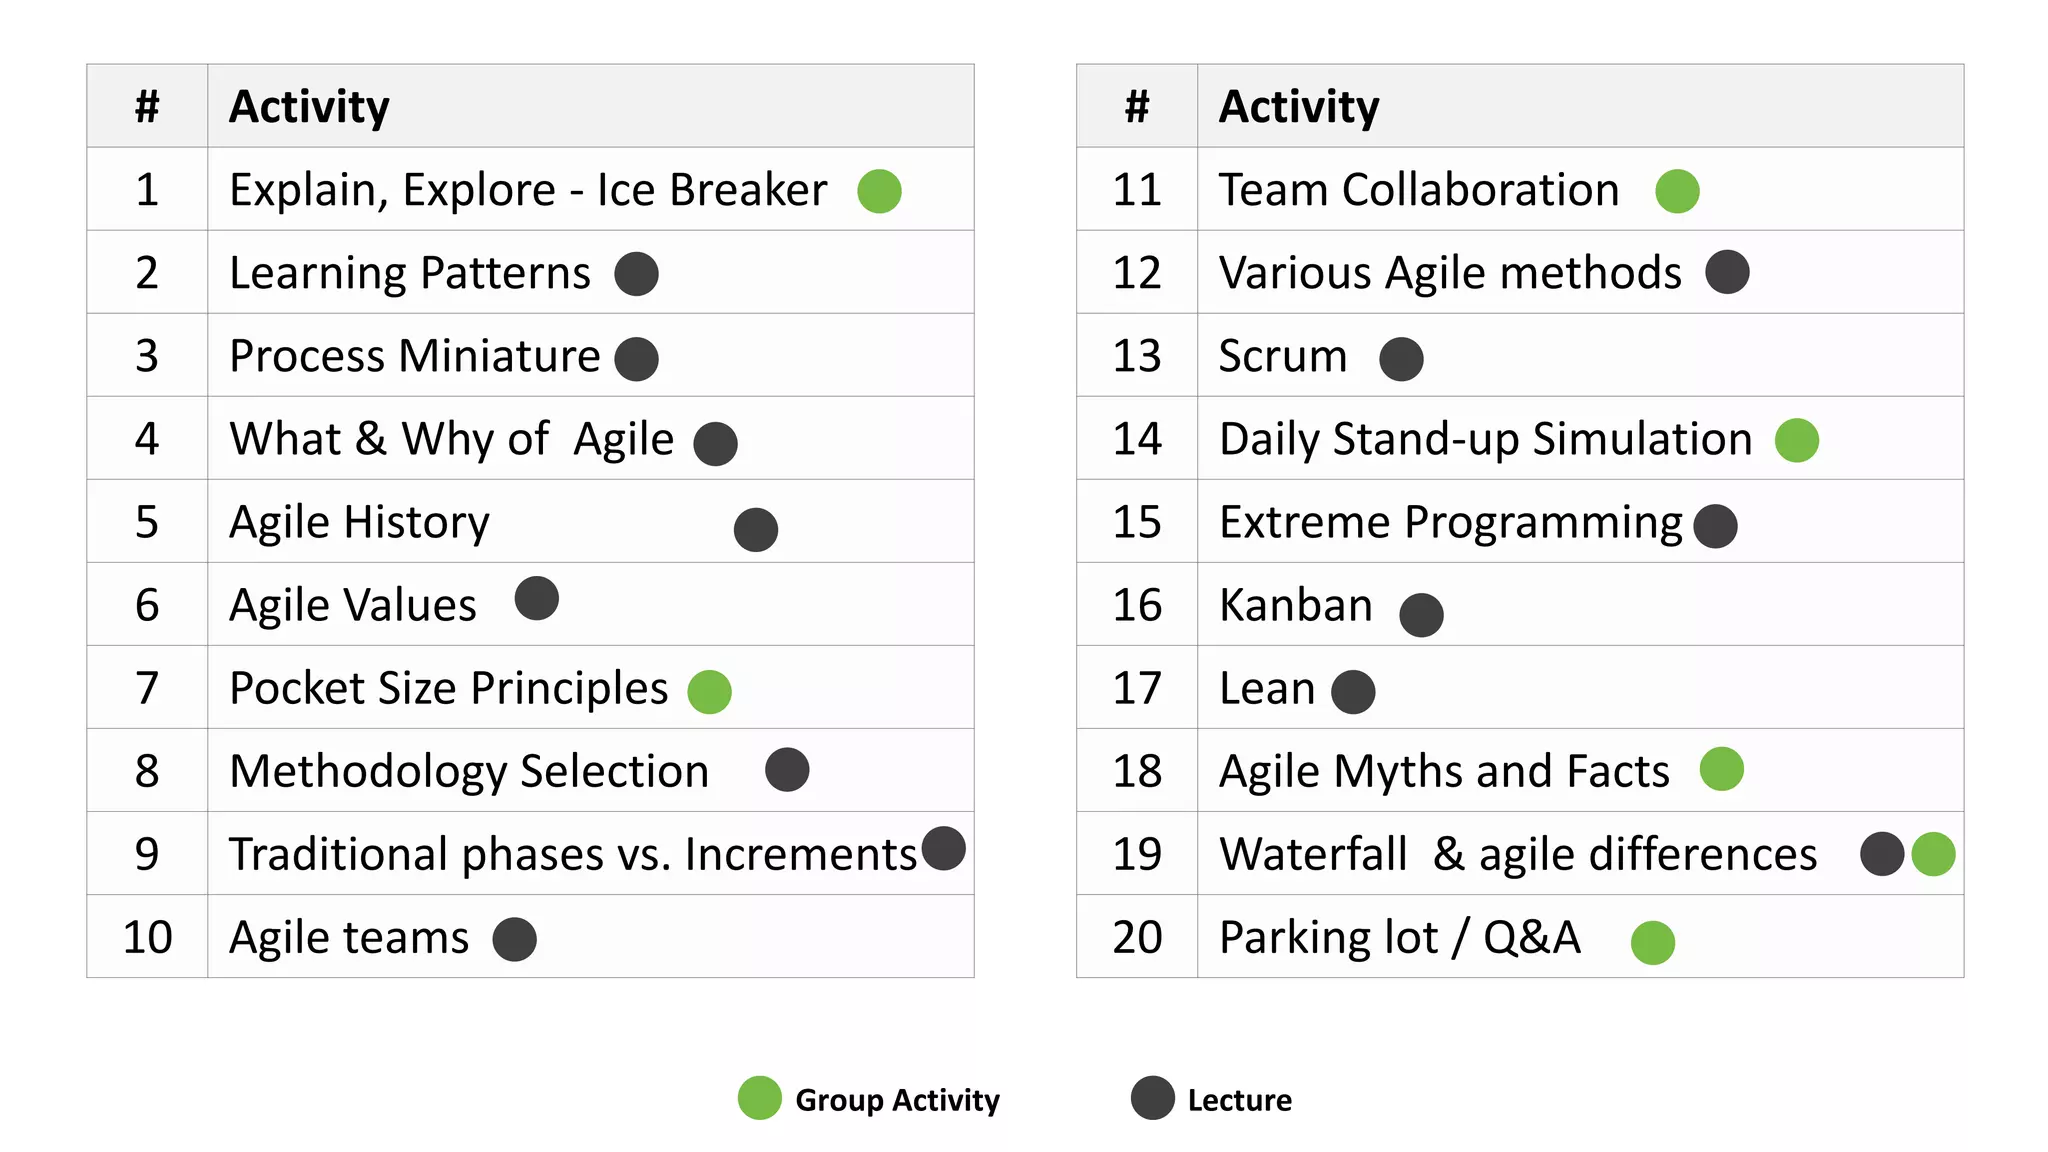Select row number 10 in the left table

click(x=147, y=937)
